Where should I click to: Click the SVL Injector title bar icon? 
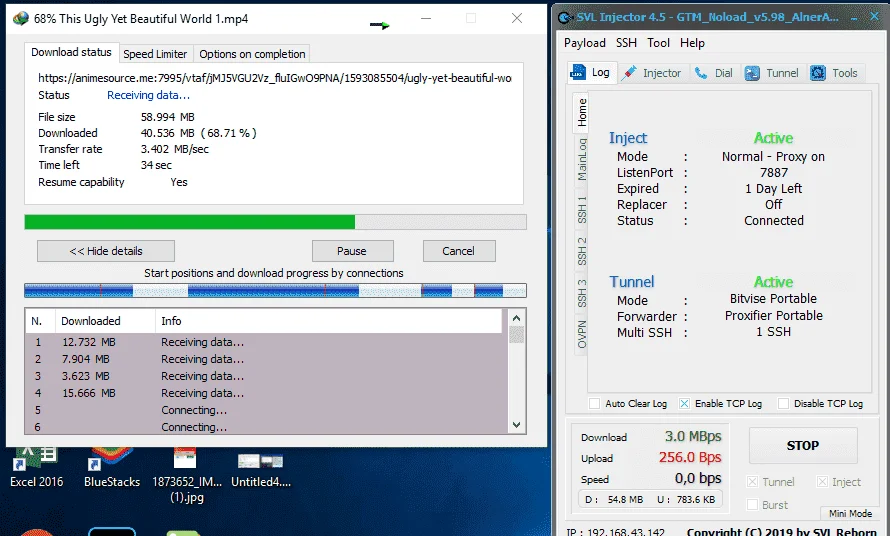pos(565,18)
